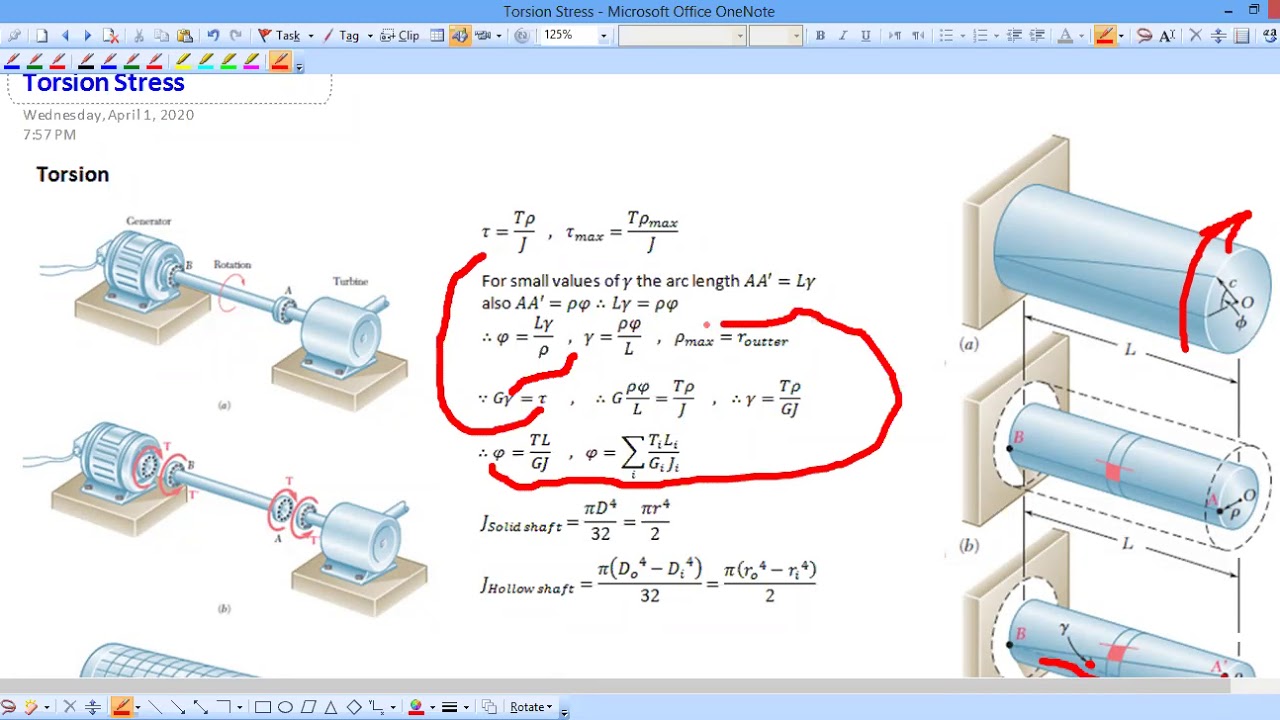Click the Torsion Stress page title
Viewport: 1280px width, 720px height.
(103, 83)
